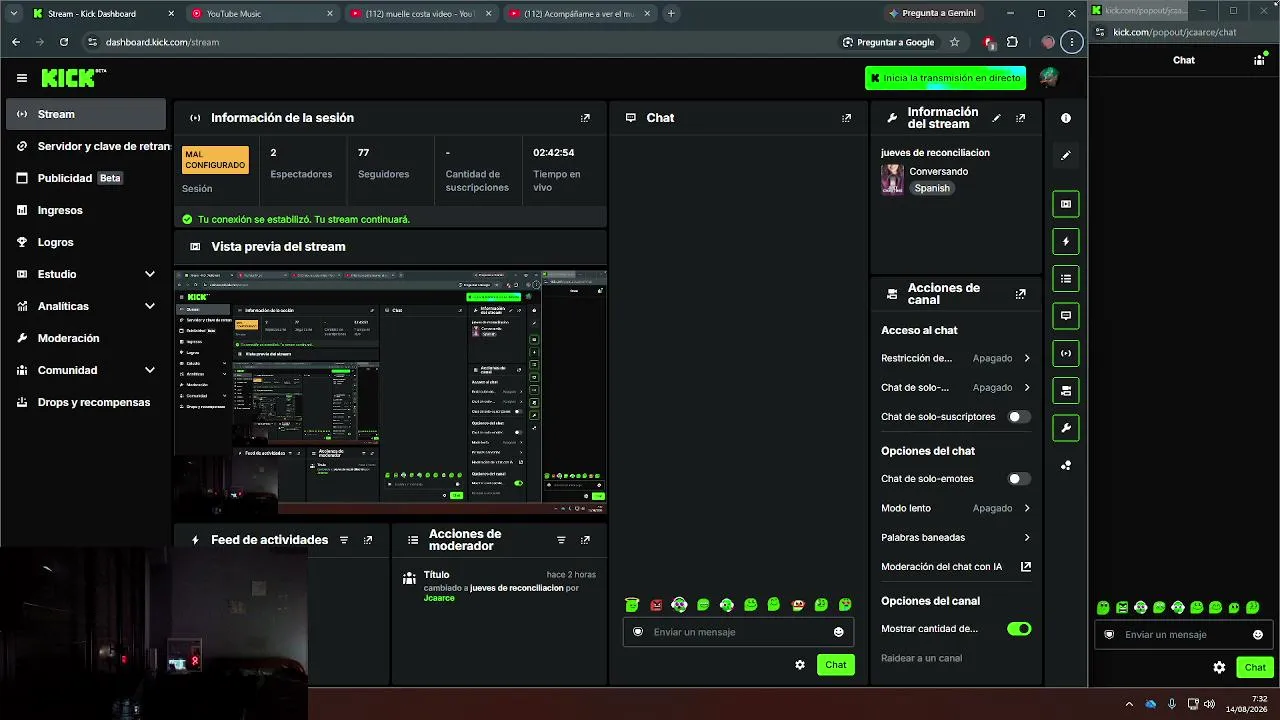The height and width of the screenshot is (720, 1280).
Task: Open the Chrome extensions puzzle icon
Action: pos(1012,42)
